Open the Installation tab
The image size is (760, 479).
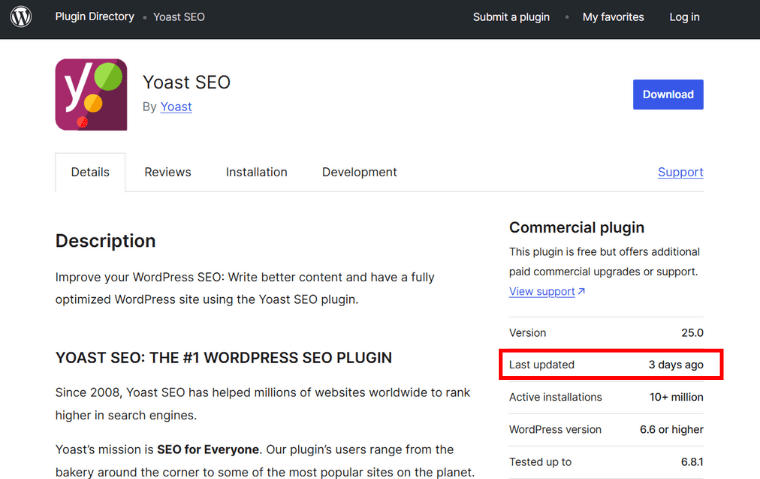tap(256, 172)
